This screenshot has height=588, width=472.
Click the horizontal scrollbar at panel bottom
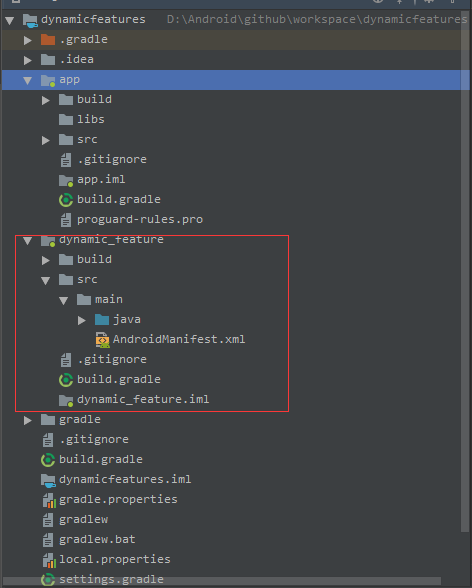222,581
